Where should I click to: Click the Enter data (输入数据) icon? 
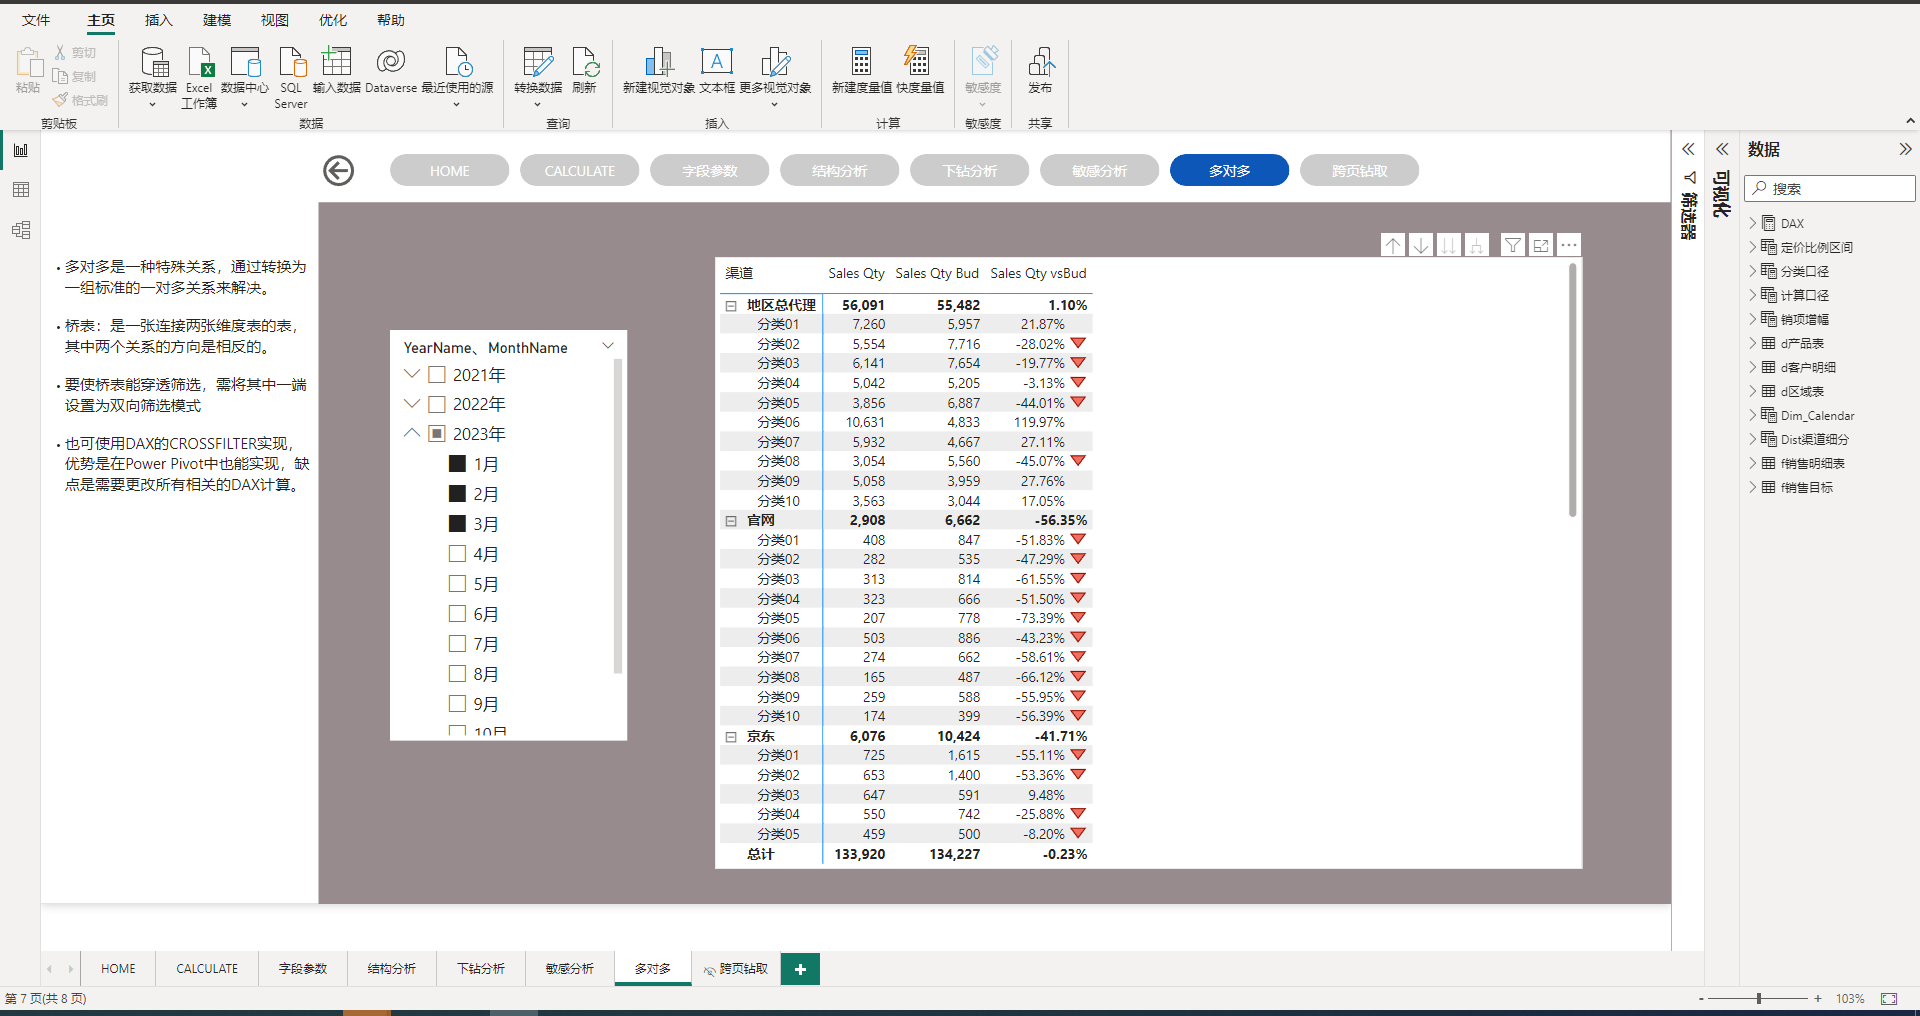[337, 63]
